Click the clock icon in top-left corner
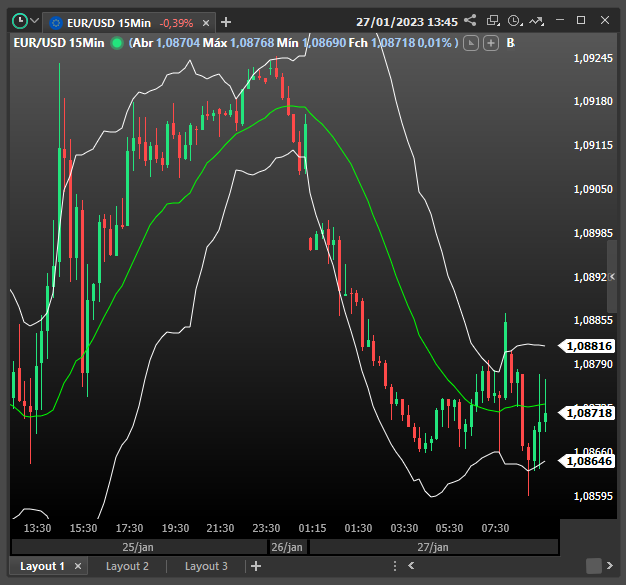Image resolution: width=626 pixels, height=585 pixels. point(18,20)
